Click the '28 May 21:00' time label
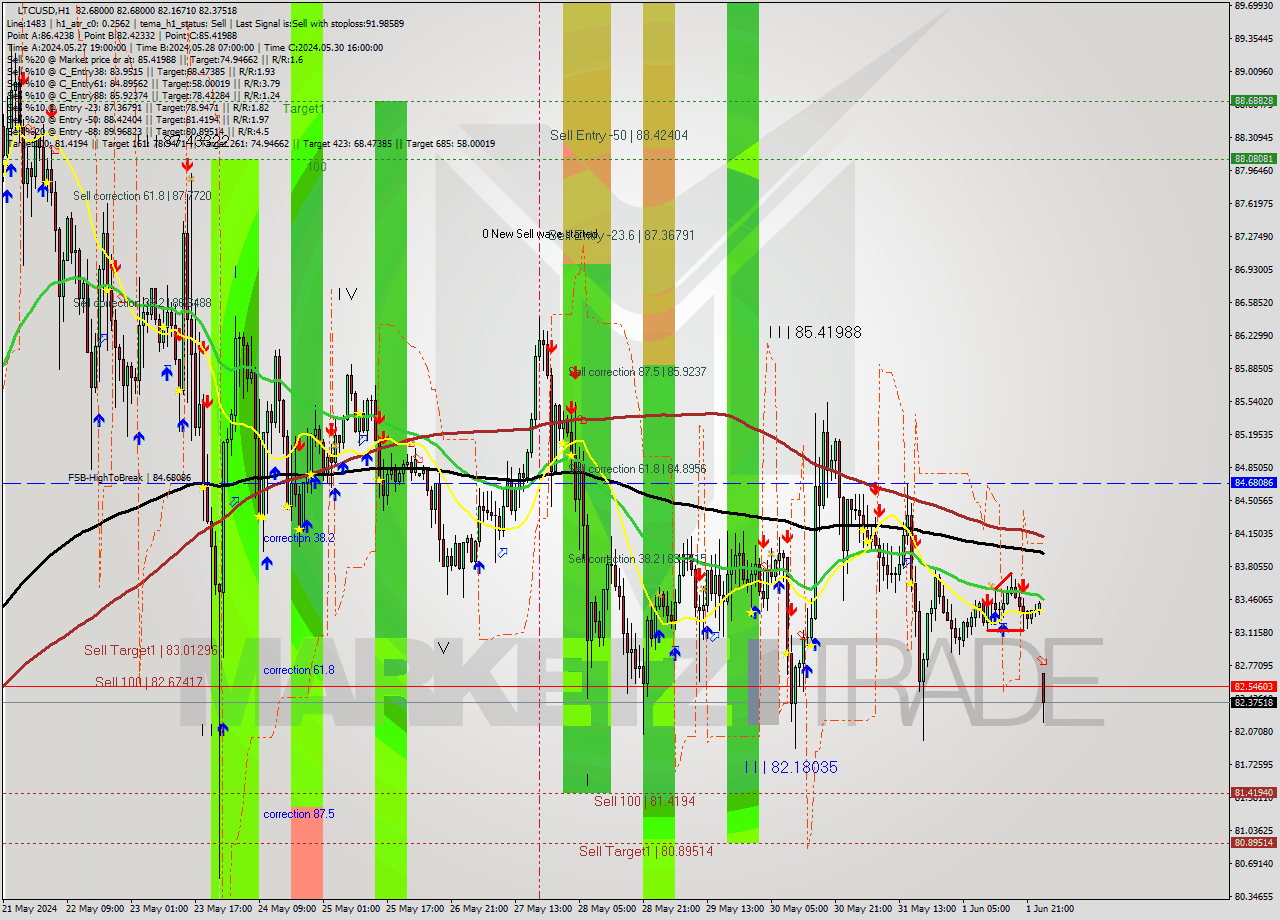1280x920 pixels. point(671,909)
